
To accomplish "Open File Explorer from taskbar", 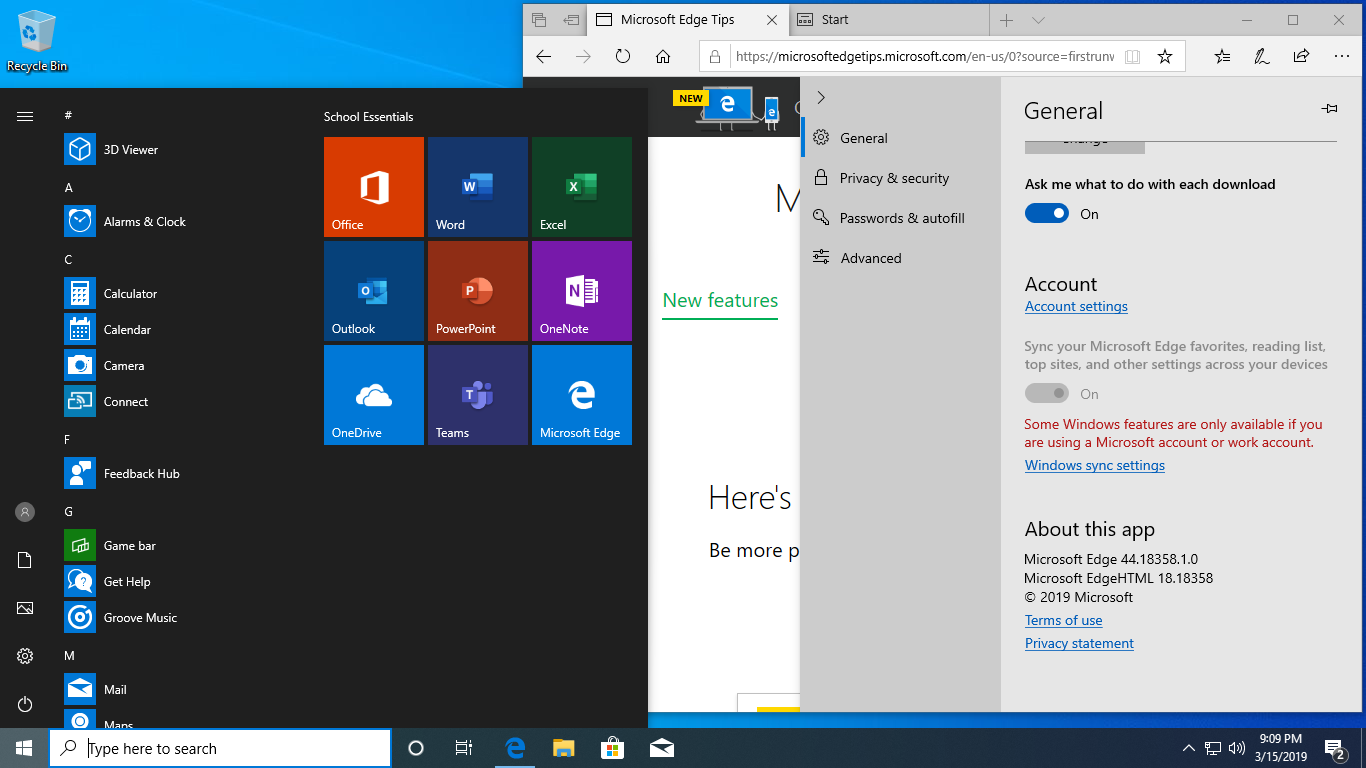I will pyautogui.click(x=564, y=748).
